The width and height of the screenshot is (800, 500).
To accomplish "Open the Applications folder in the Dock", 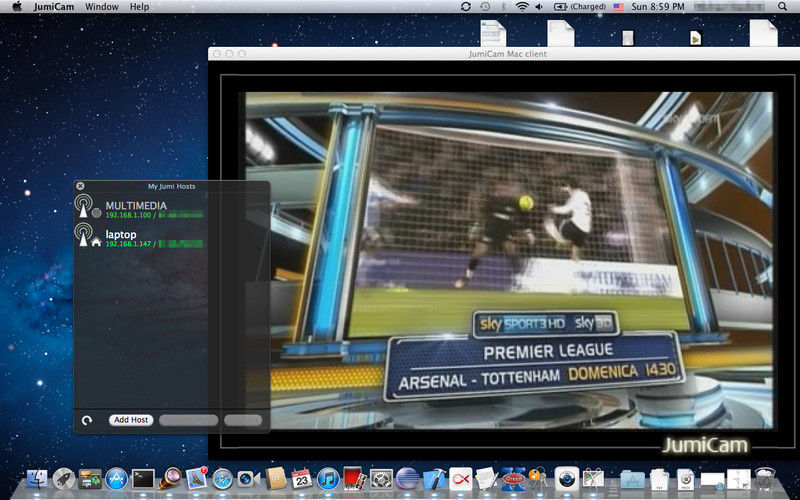I will click(633, 480).
